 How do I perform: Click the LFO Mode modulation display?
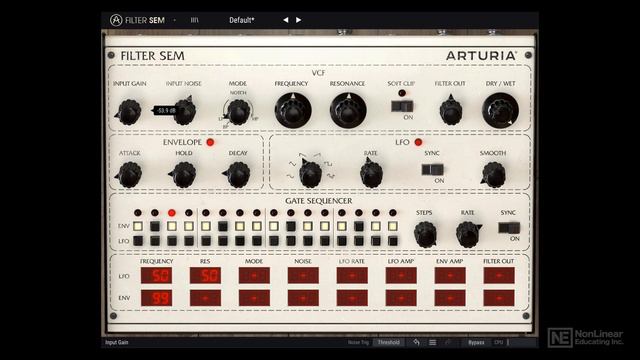point(254,276)
